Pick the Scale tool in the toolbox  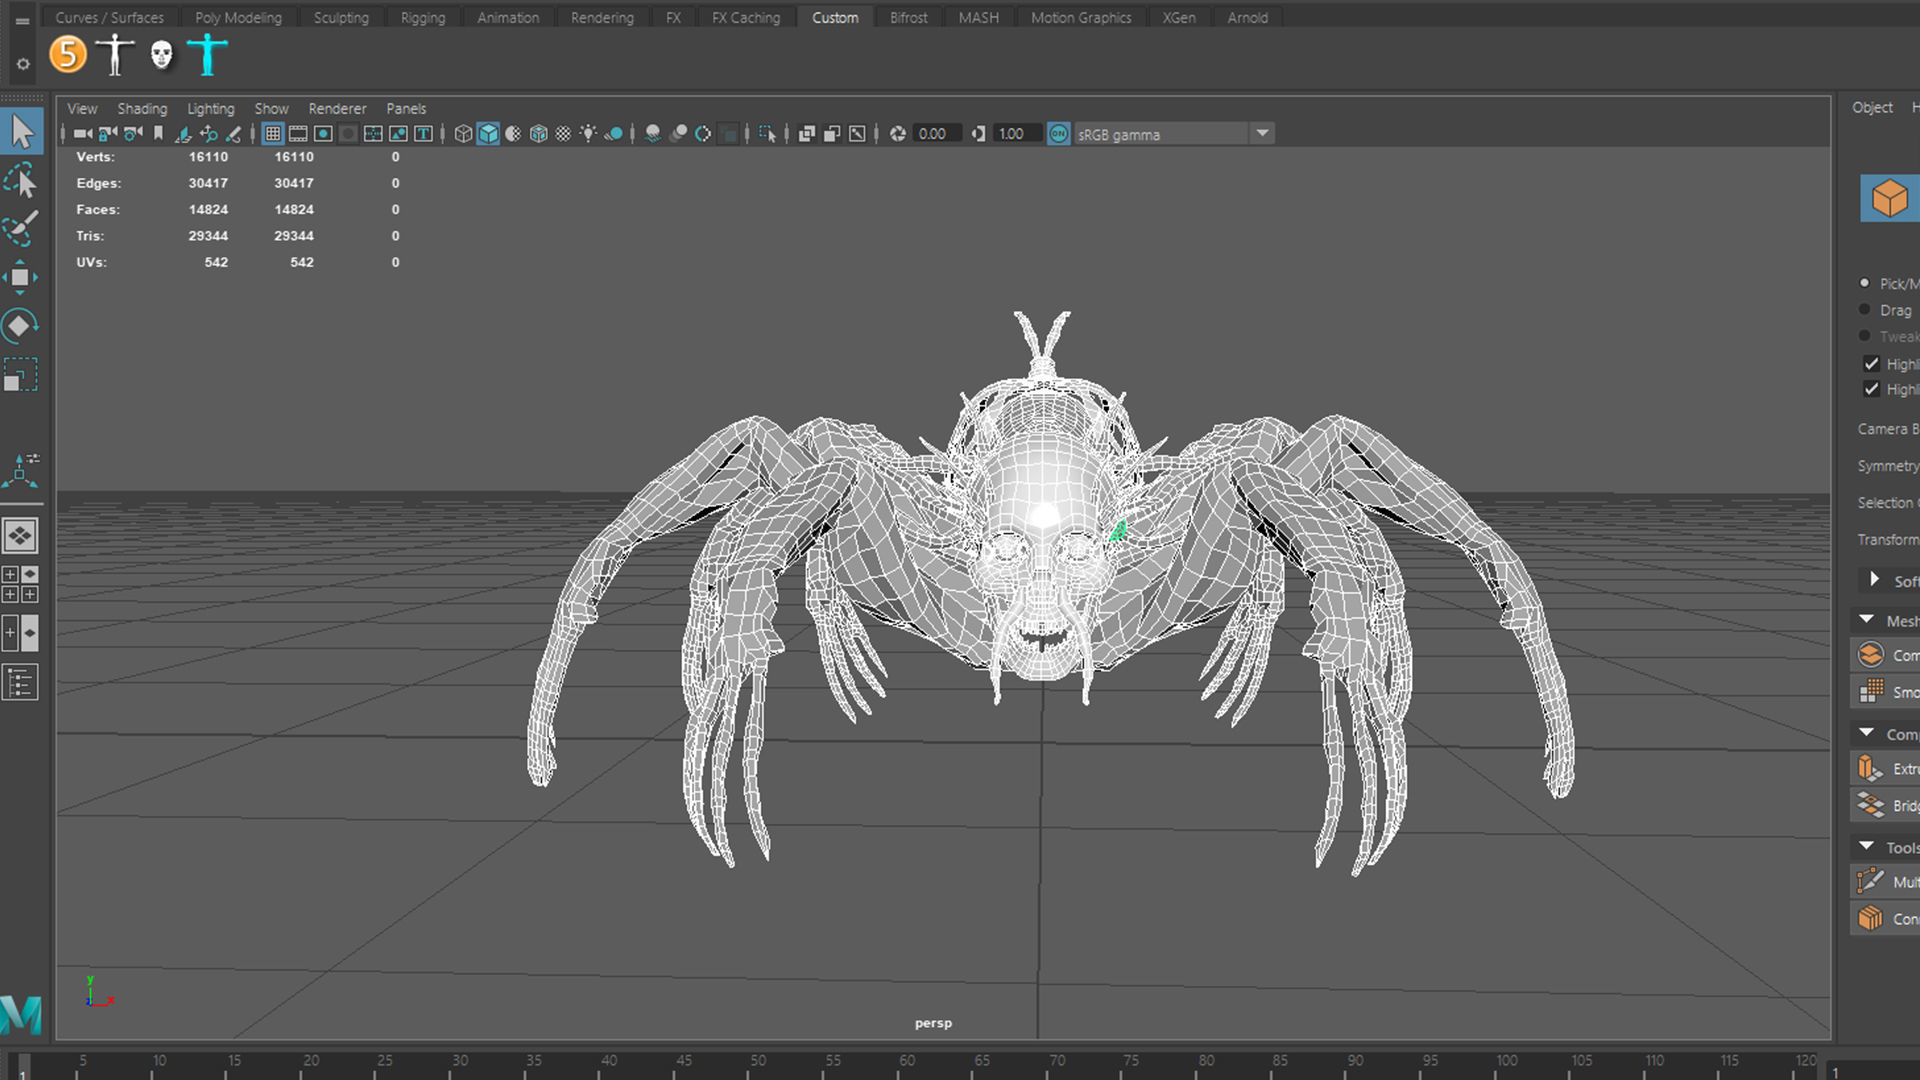20,375
